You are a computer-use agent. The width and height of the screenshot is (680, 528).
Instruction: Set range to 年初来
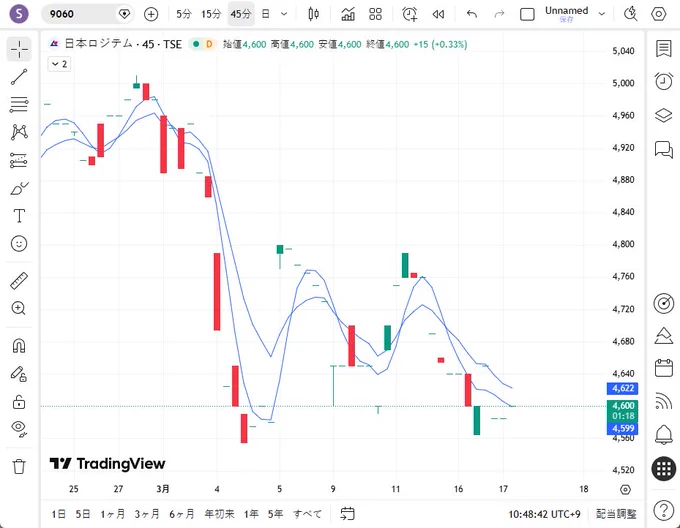click(x=219, y=514)
